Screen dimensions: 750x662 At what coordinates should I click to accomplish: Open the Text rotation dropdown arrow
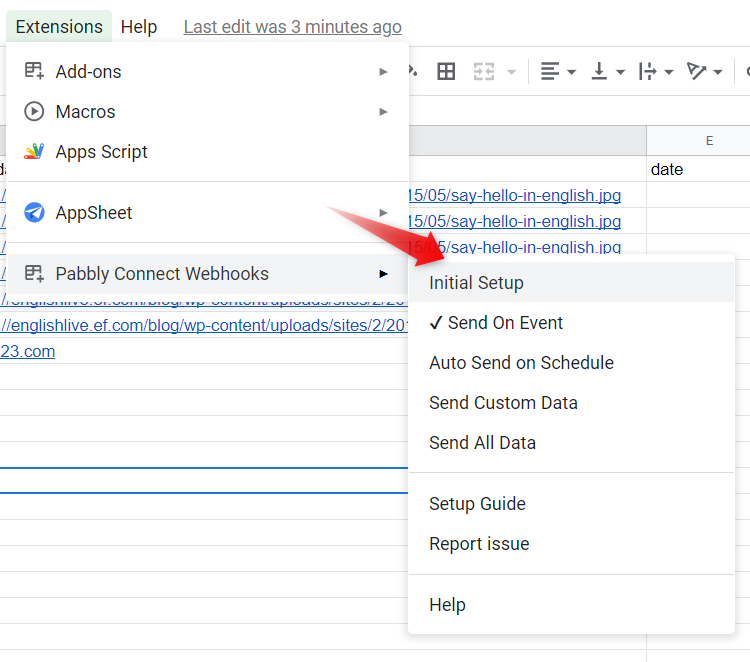tap(717, 72)
